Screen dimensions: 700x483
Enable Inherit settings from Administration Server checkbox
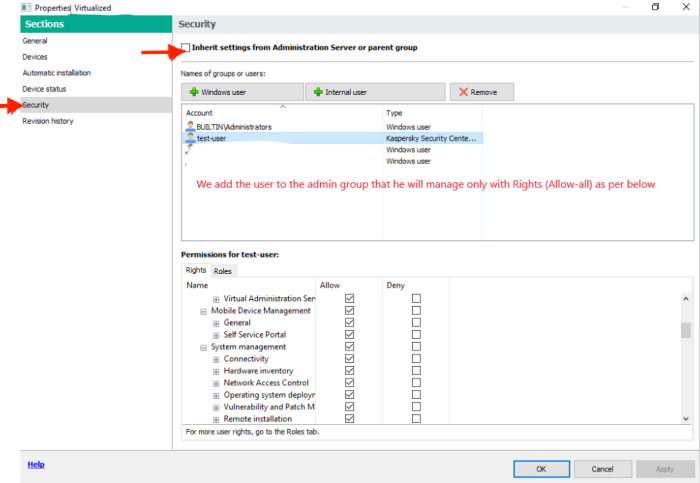[186, 47]
